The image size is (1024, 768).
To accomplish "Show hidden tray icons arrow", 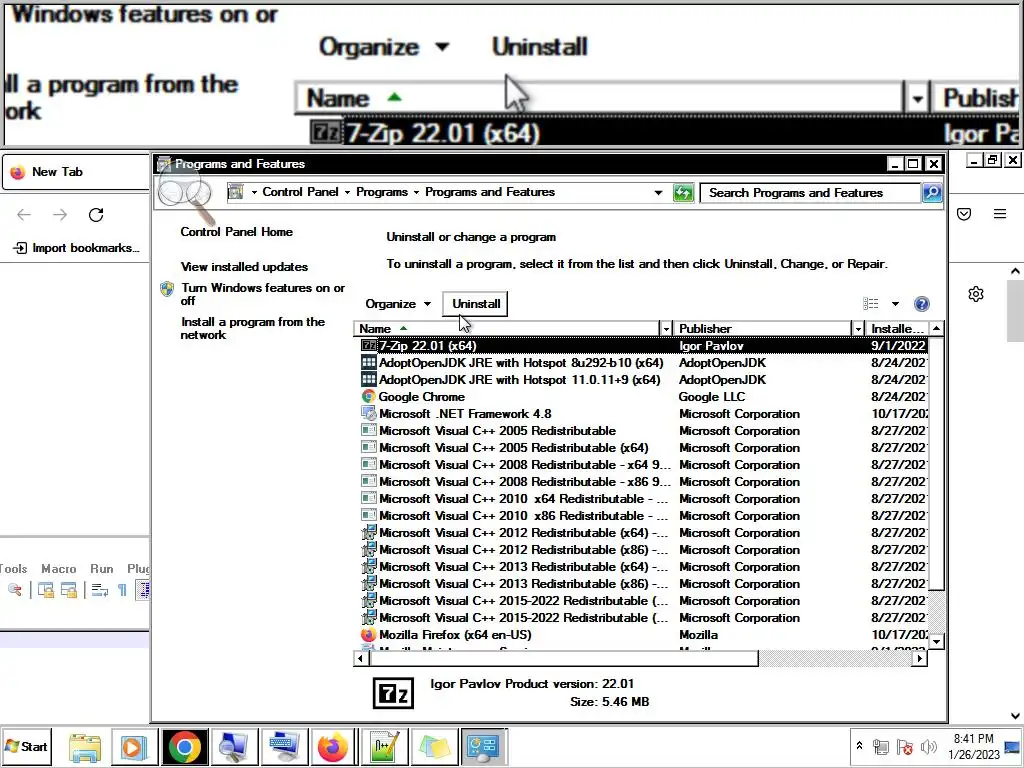I will coord(859,746).
